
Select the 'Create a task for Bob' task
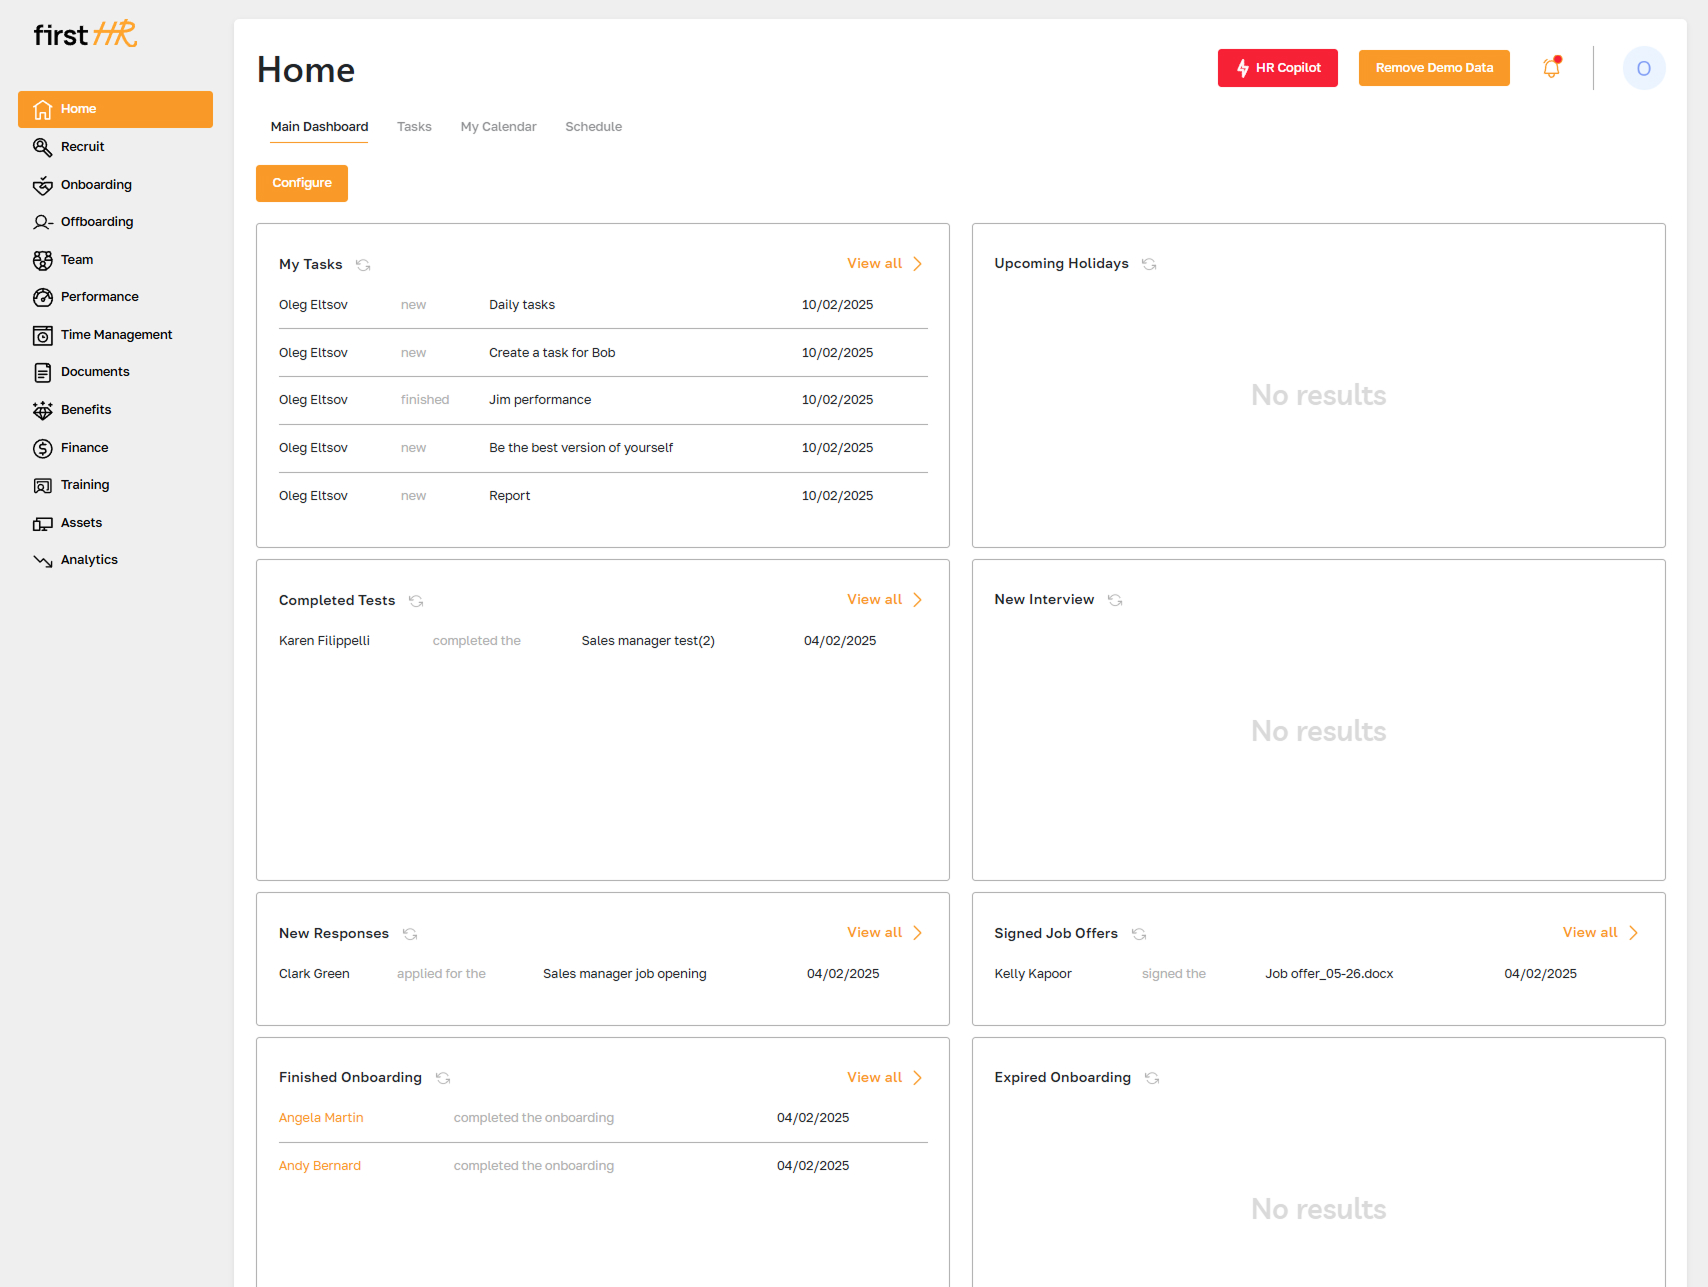[x=552, y=353]
